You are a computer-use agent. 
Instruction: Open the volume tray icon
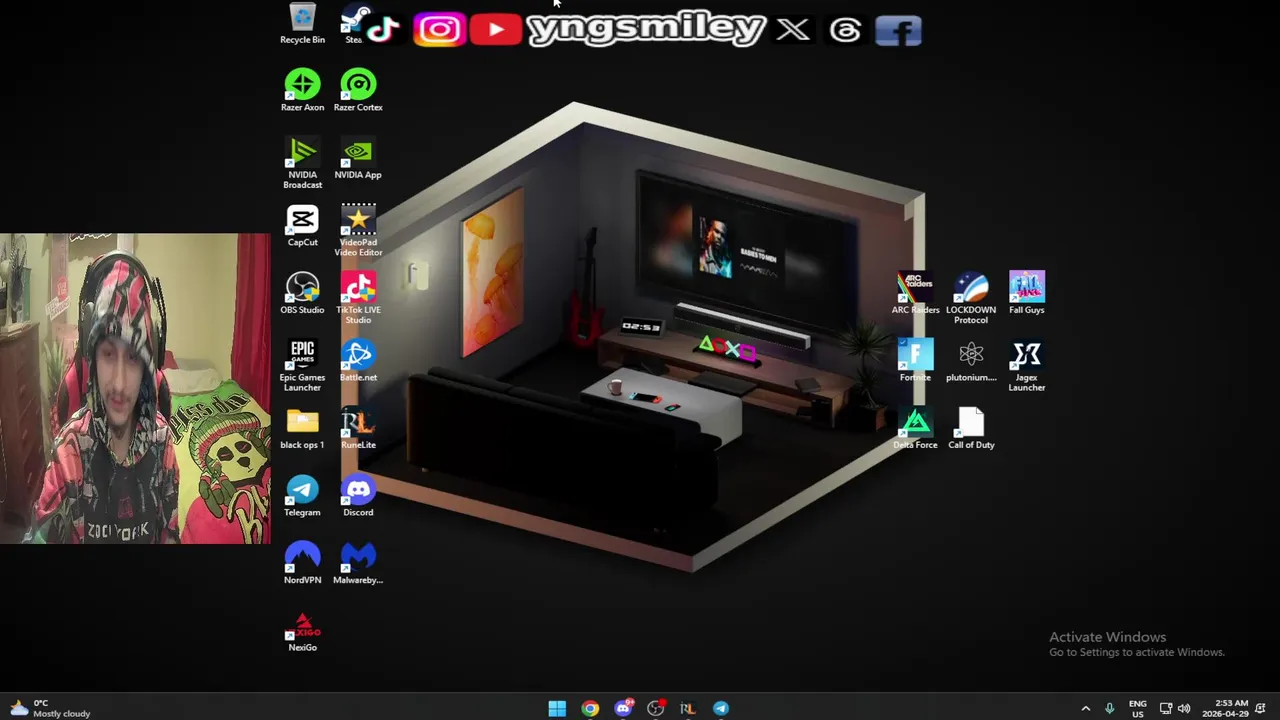(x=1184, y=708)
